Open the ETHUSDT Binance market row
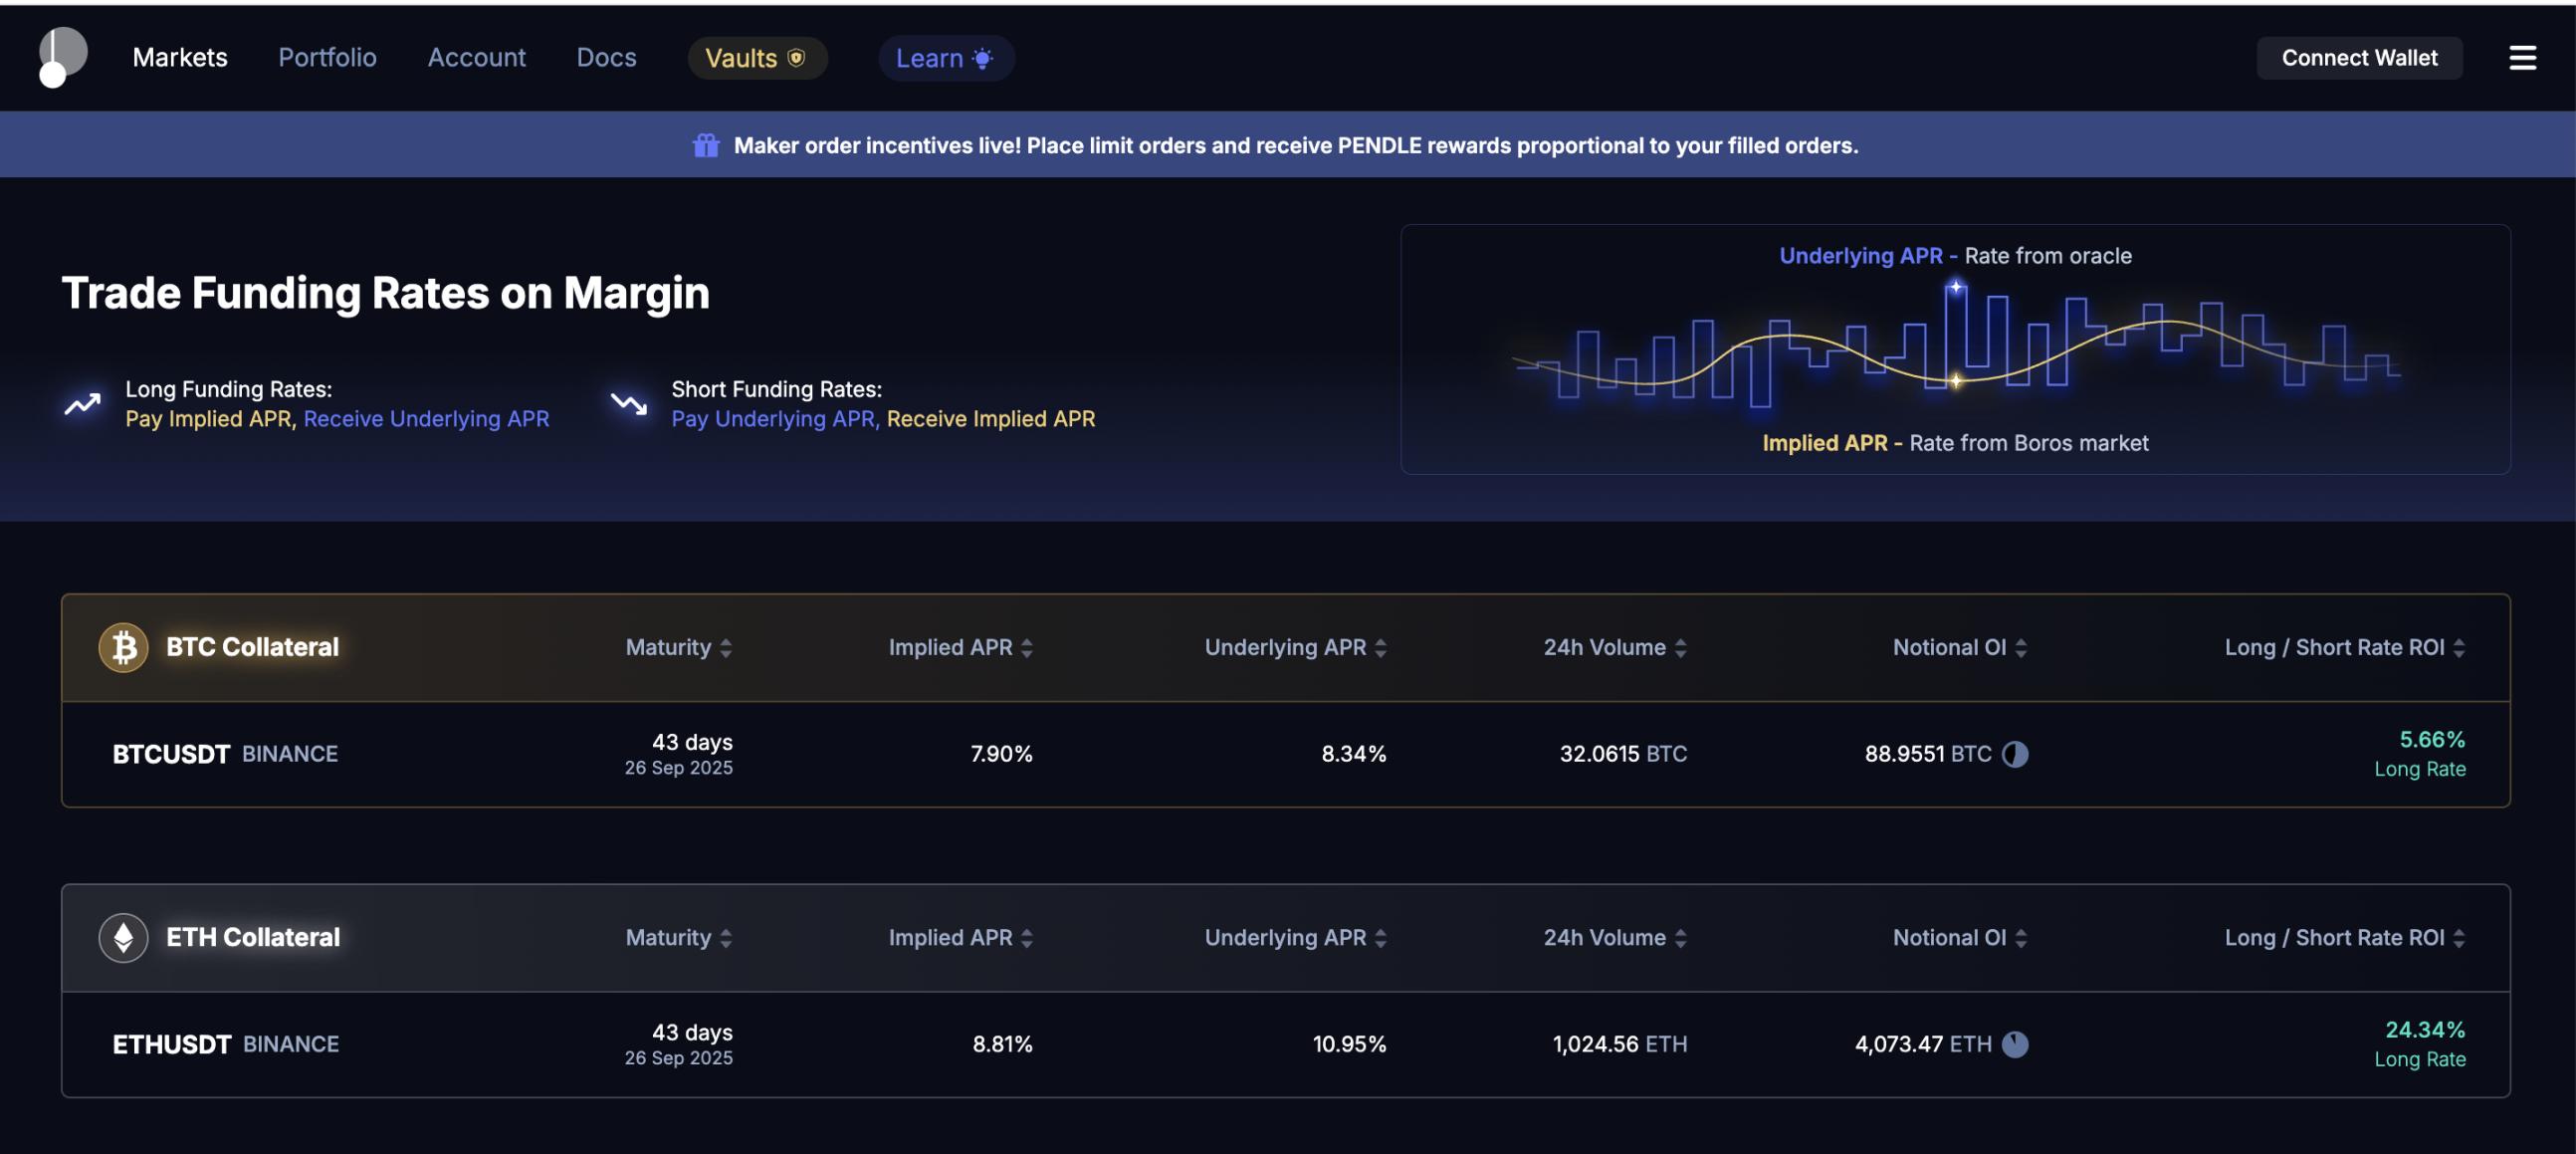The image size is (2576, 1154). click(x=225, y=1044)
